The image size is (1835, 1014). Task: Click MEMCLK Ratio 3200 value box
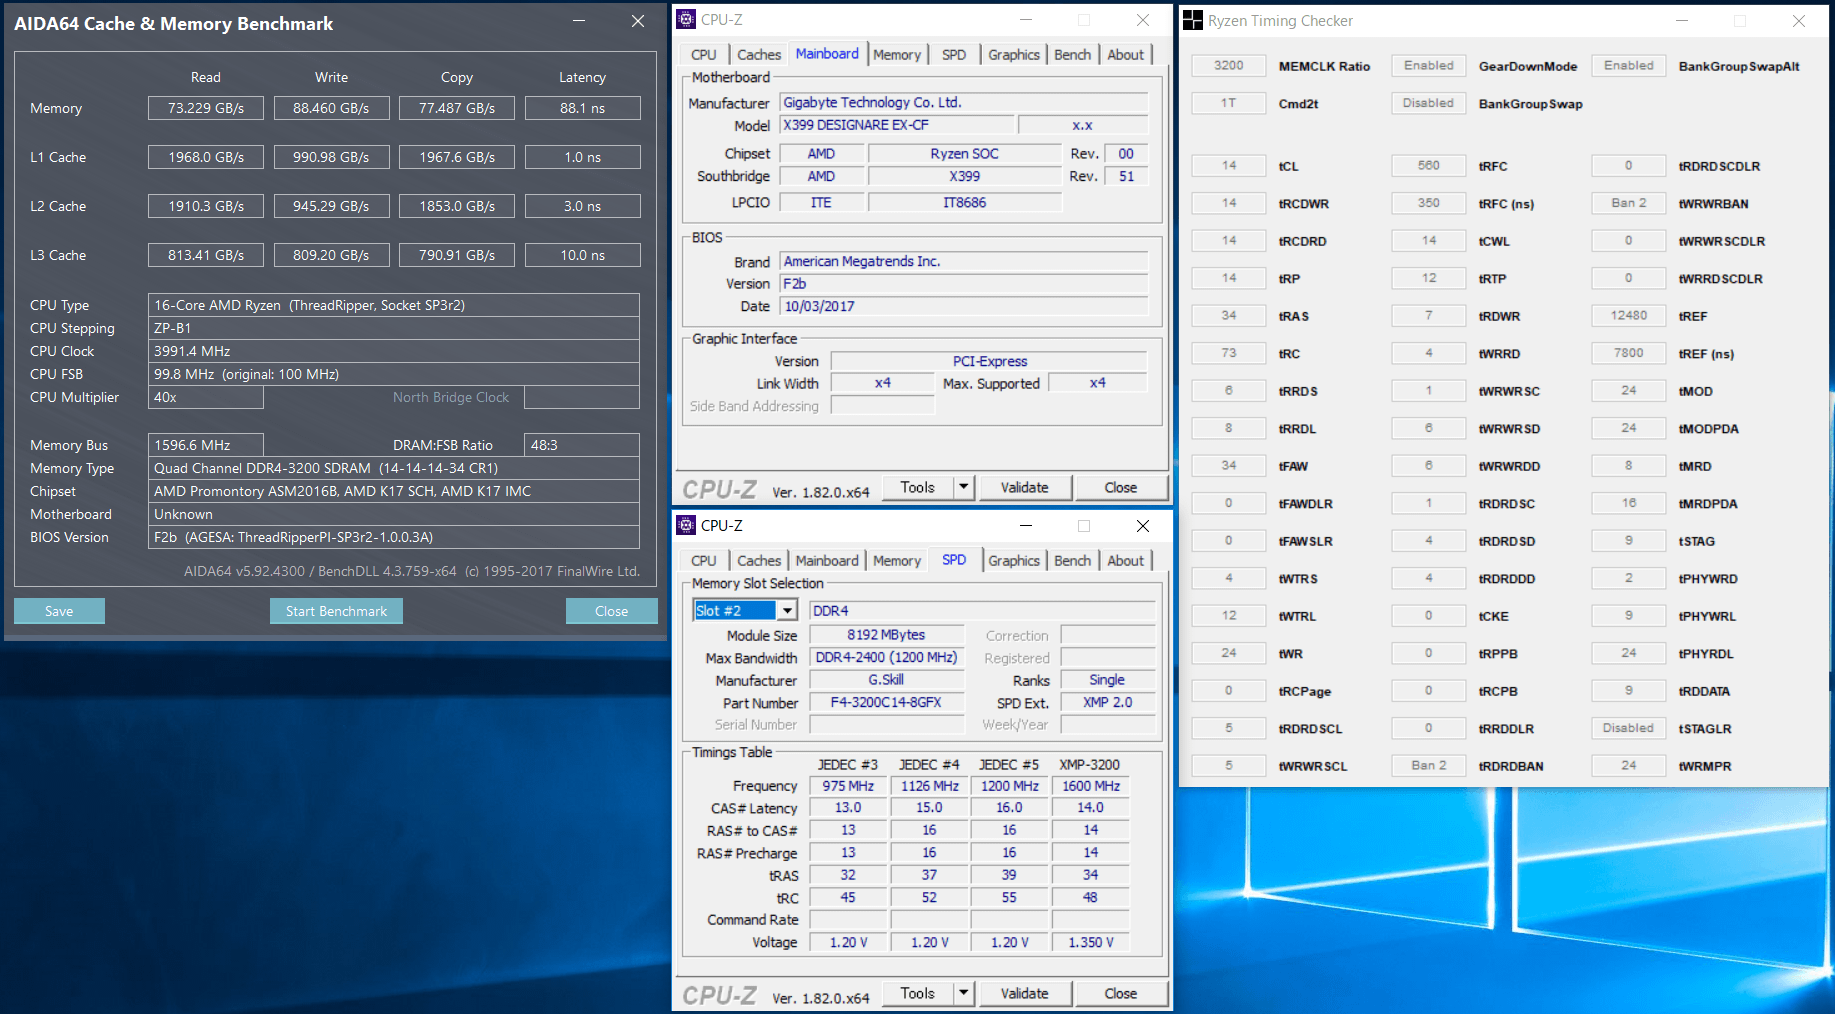pyautogui.click(x=1229, y=66)
